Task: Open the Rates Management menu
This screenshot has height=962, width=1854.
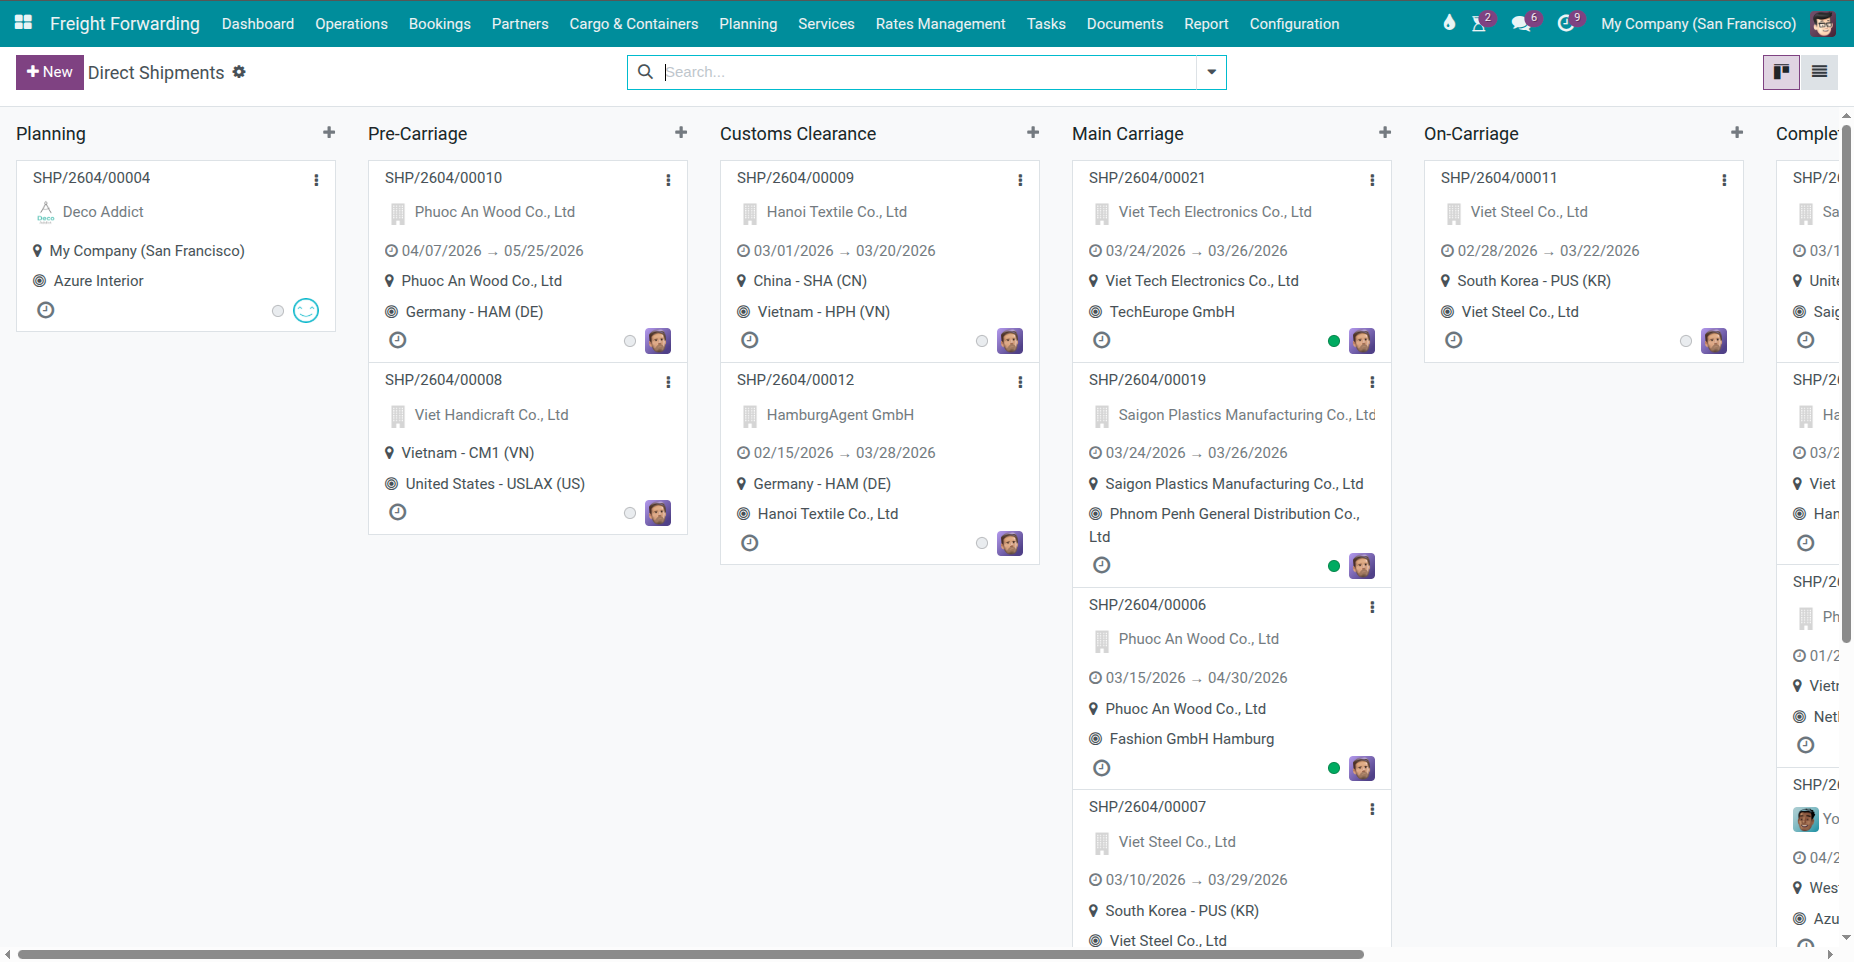Action: 939,23
